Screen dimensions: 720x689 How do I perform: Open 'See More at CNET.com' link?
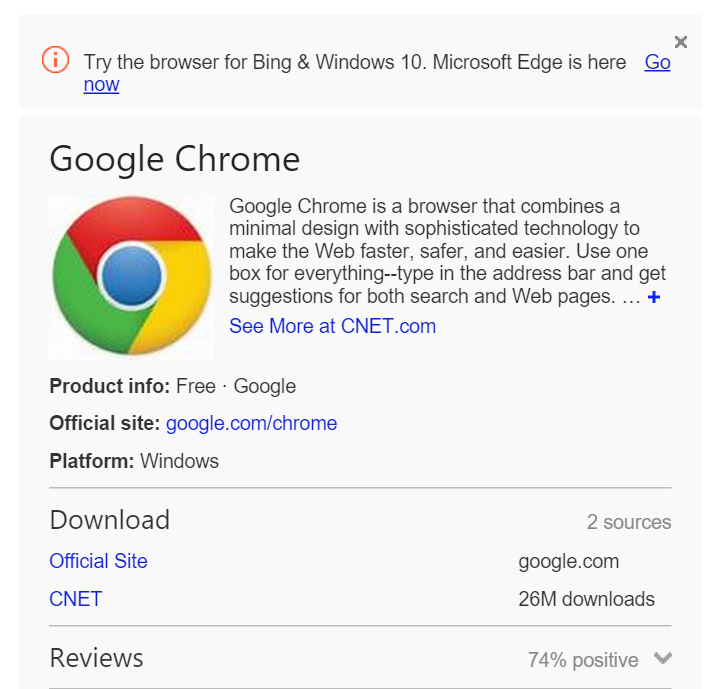point(332,326)
